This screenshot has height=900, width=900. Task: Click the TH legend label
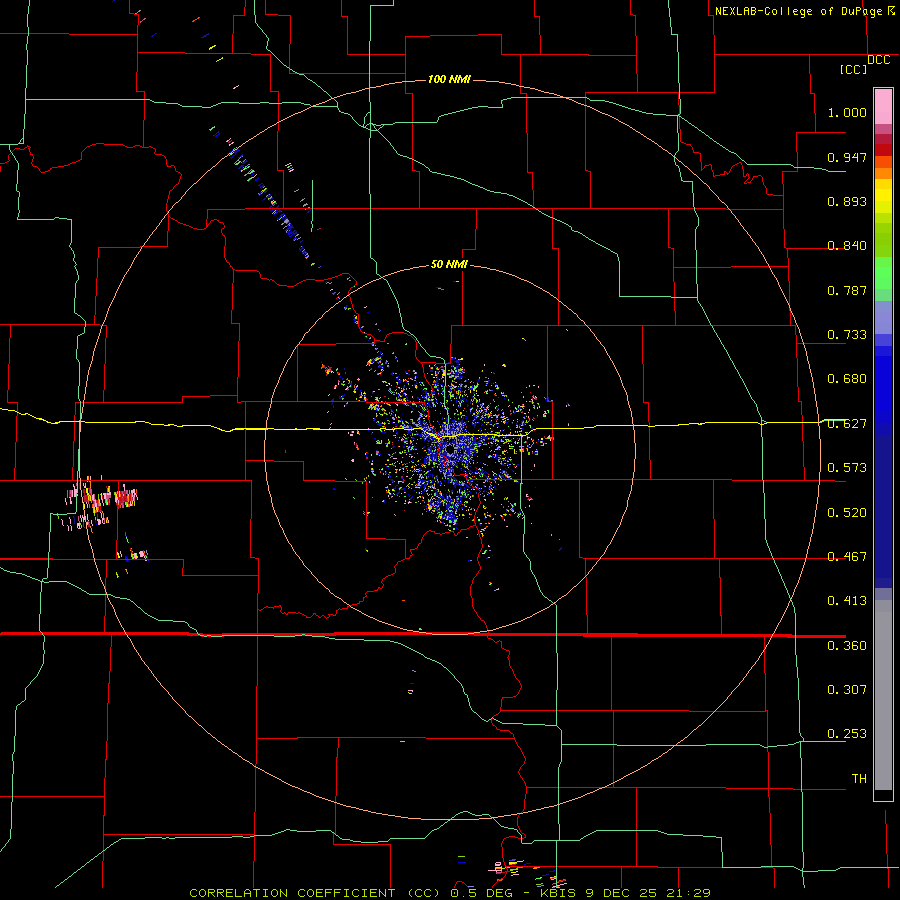pos(859,779)
